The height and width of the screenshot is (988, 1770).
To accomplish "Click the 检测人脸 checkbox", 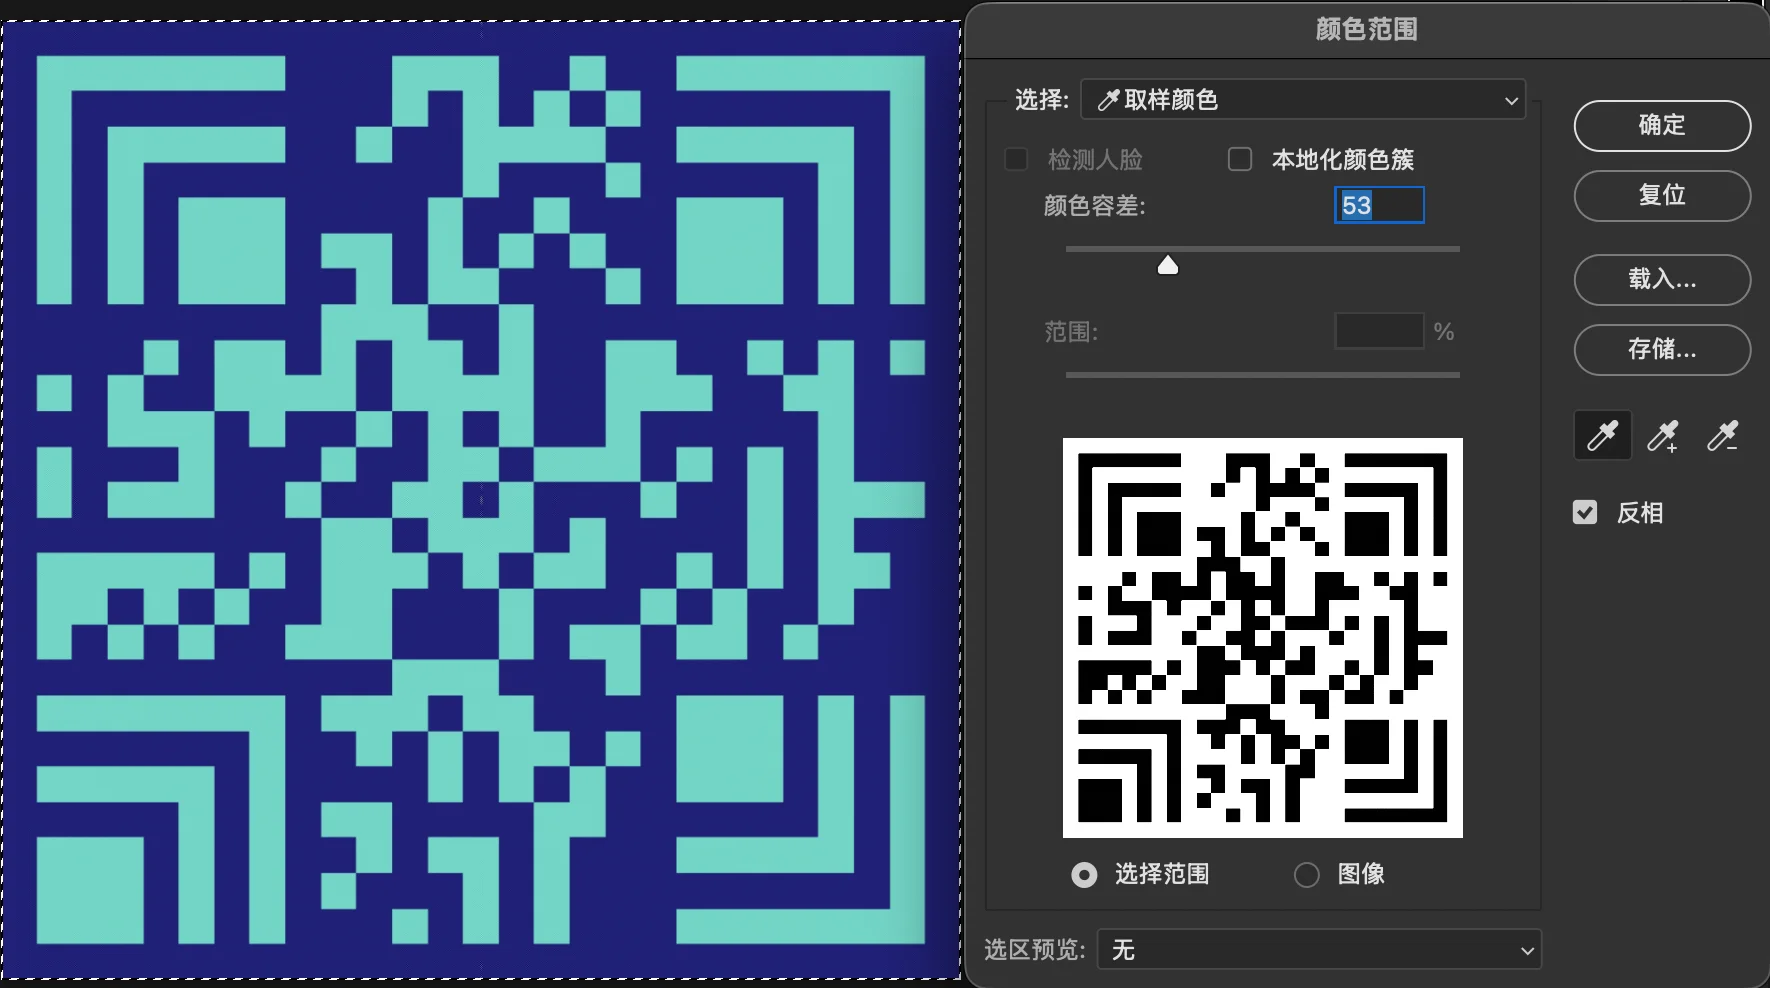I will click(x=1016, y=160).
